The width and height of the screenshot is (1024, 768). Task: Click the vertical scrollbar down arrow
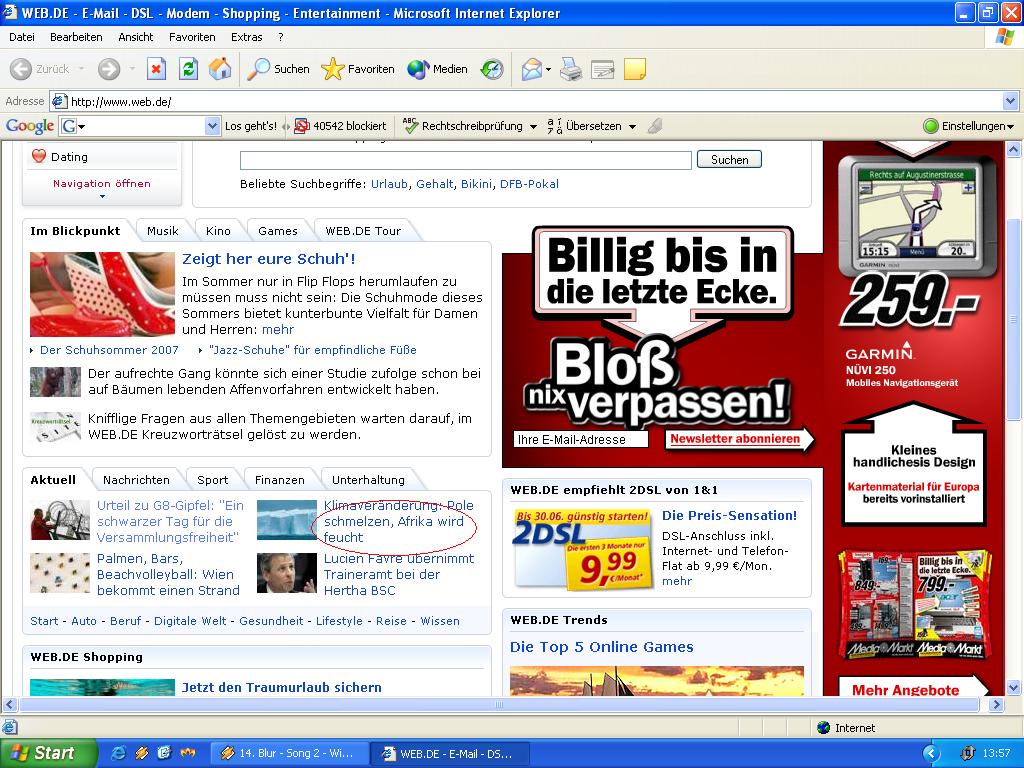(1013, 686)
